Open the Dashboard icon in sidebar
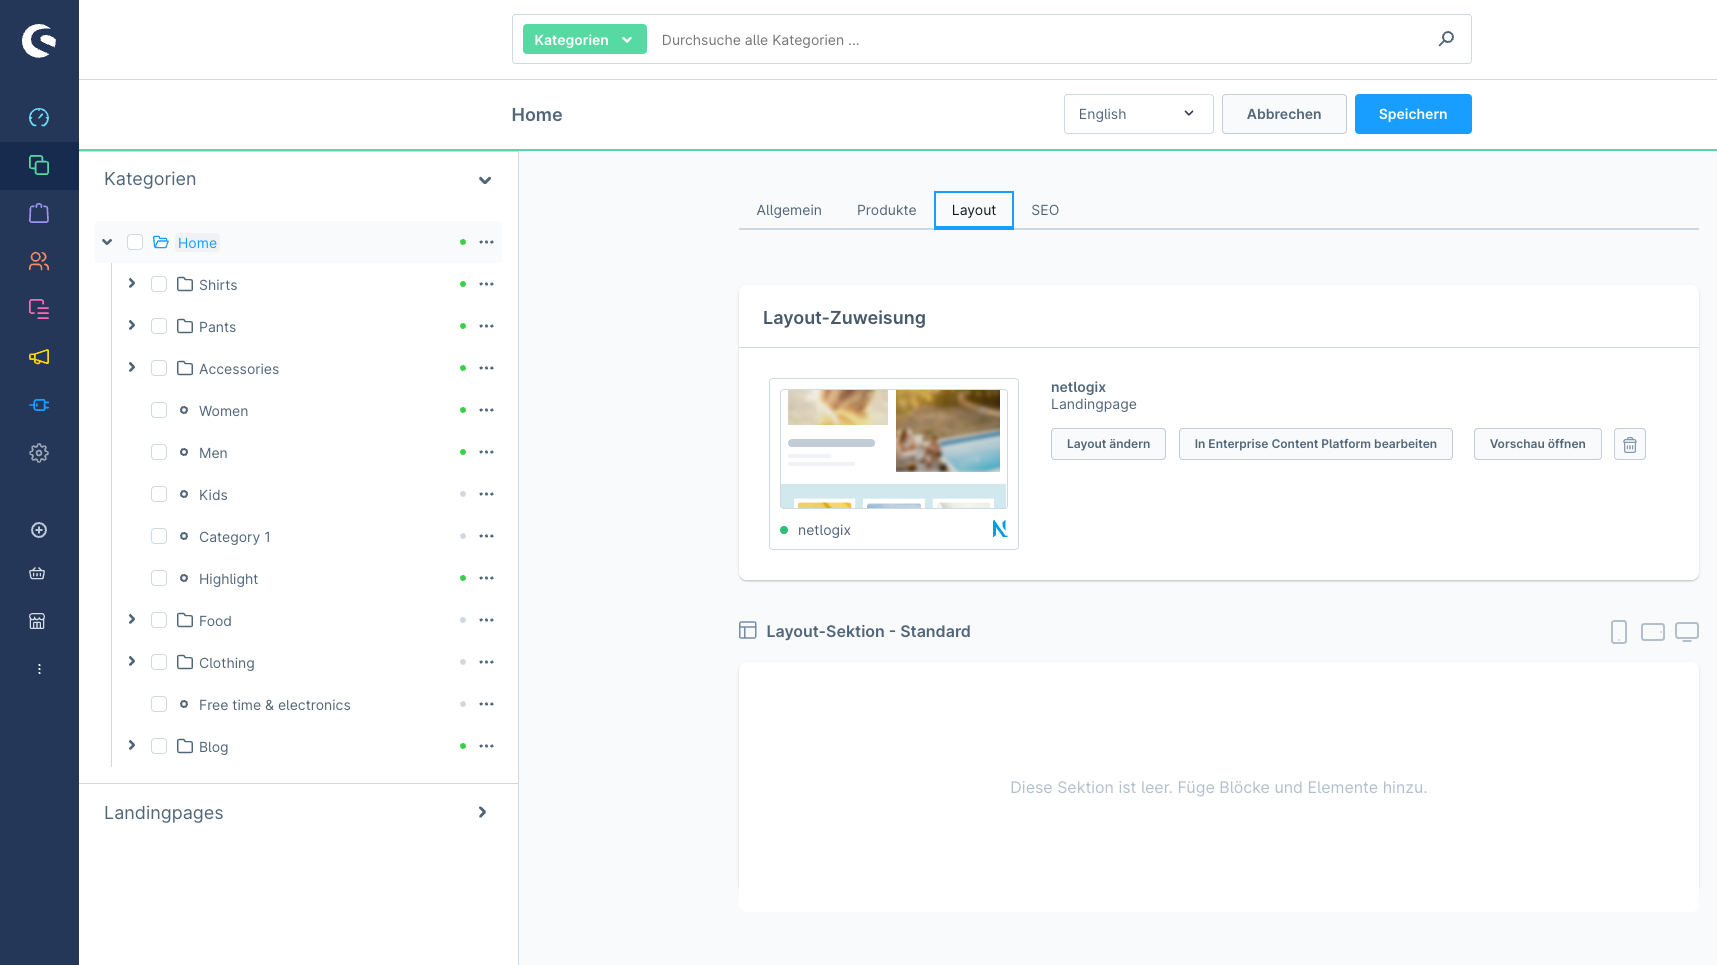Viewport: 1717px width, 965px height. coord(39,117)
